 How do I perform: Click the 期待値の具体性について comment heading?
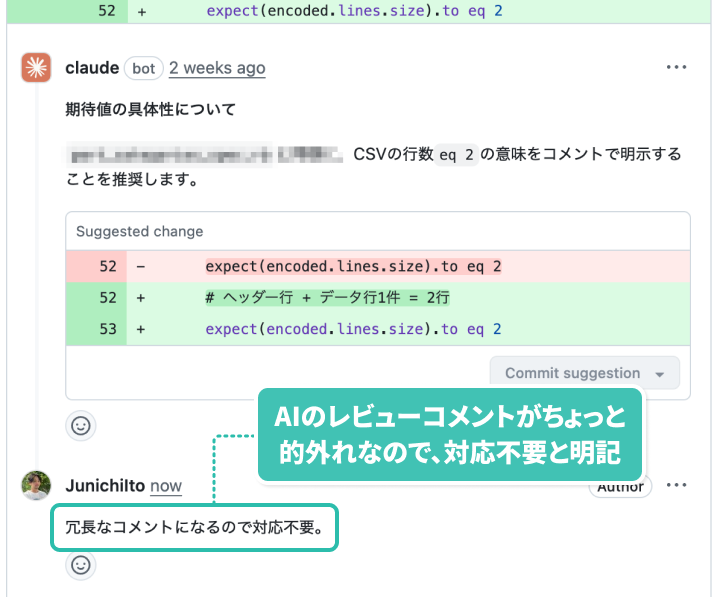150,108
